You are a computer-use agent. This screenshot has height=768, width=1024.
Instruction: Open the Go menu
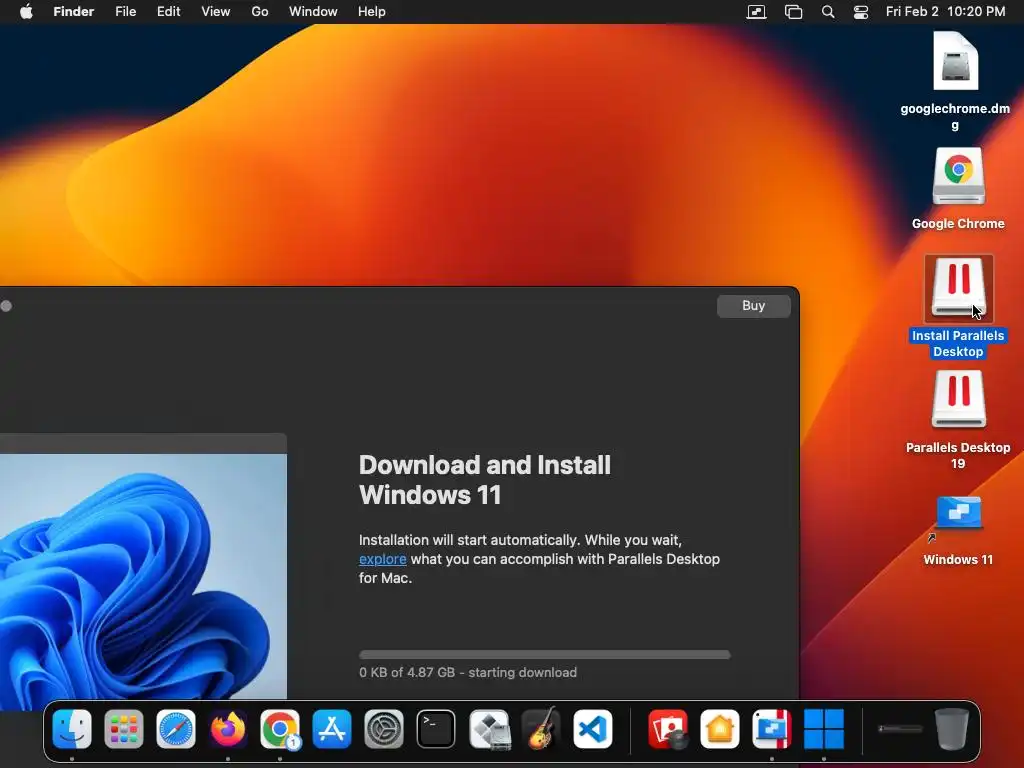tap(260, 12)
